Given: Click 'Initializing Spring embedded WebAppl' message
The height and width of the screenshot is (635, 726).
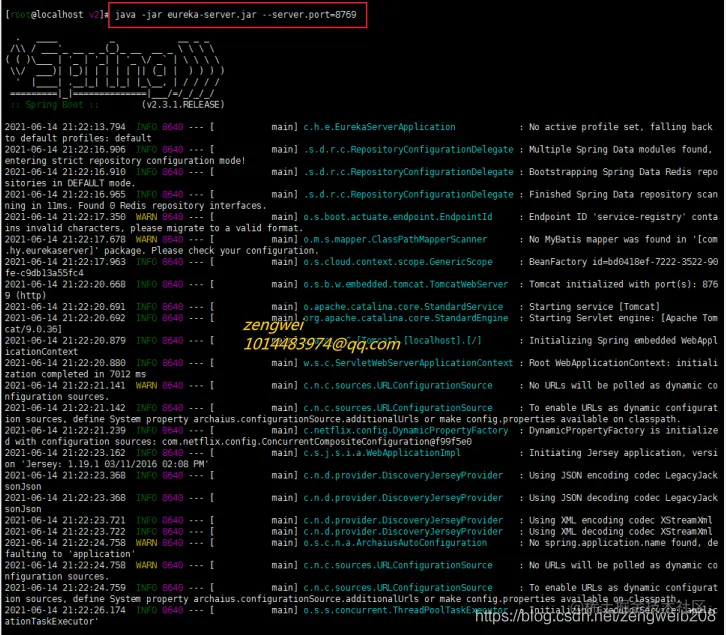Looking at the screenshot, I should pos(623,340).
